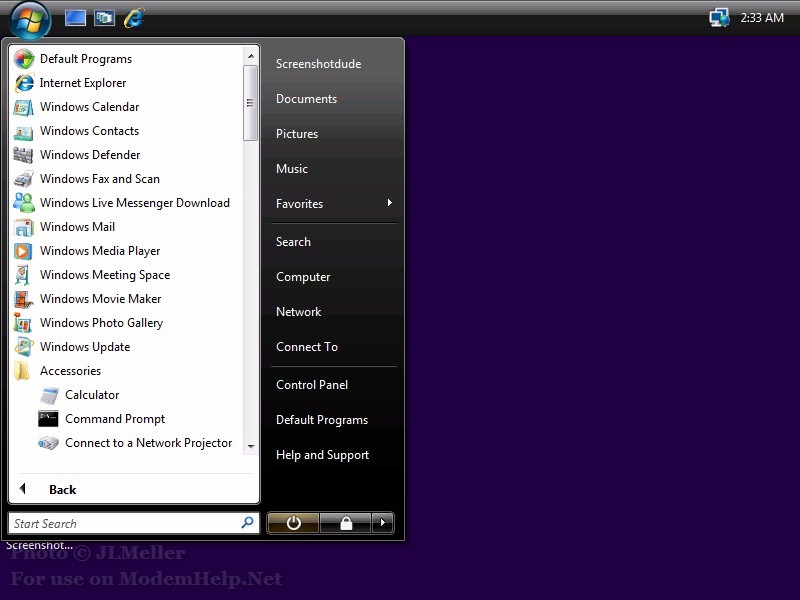
Task: Go Back to the main Start menu
Action: click(62, 490)
